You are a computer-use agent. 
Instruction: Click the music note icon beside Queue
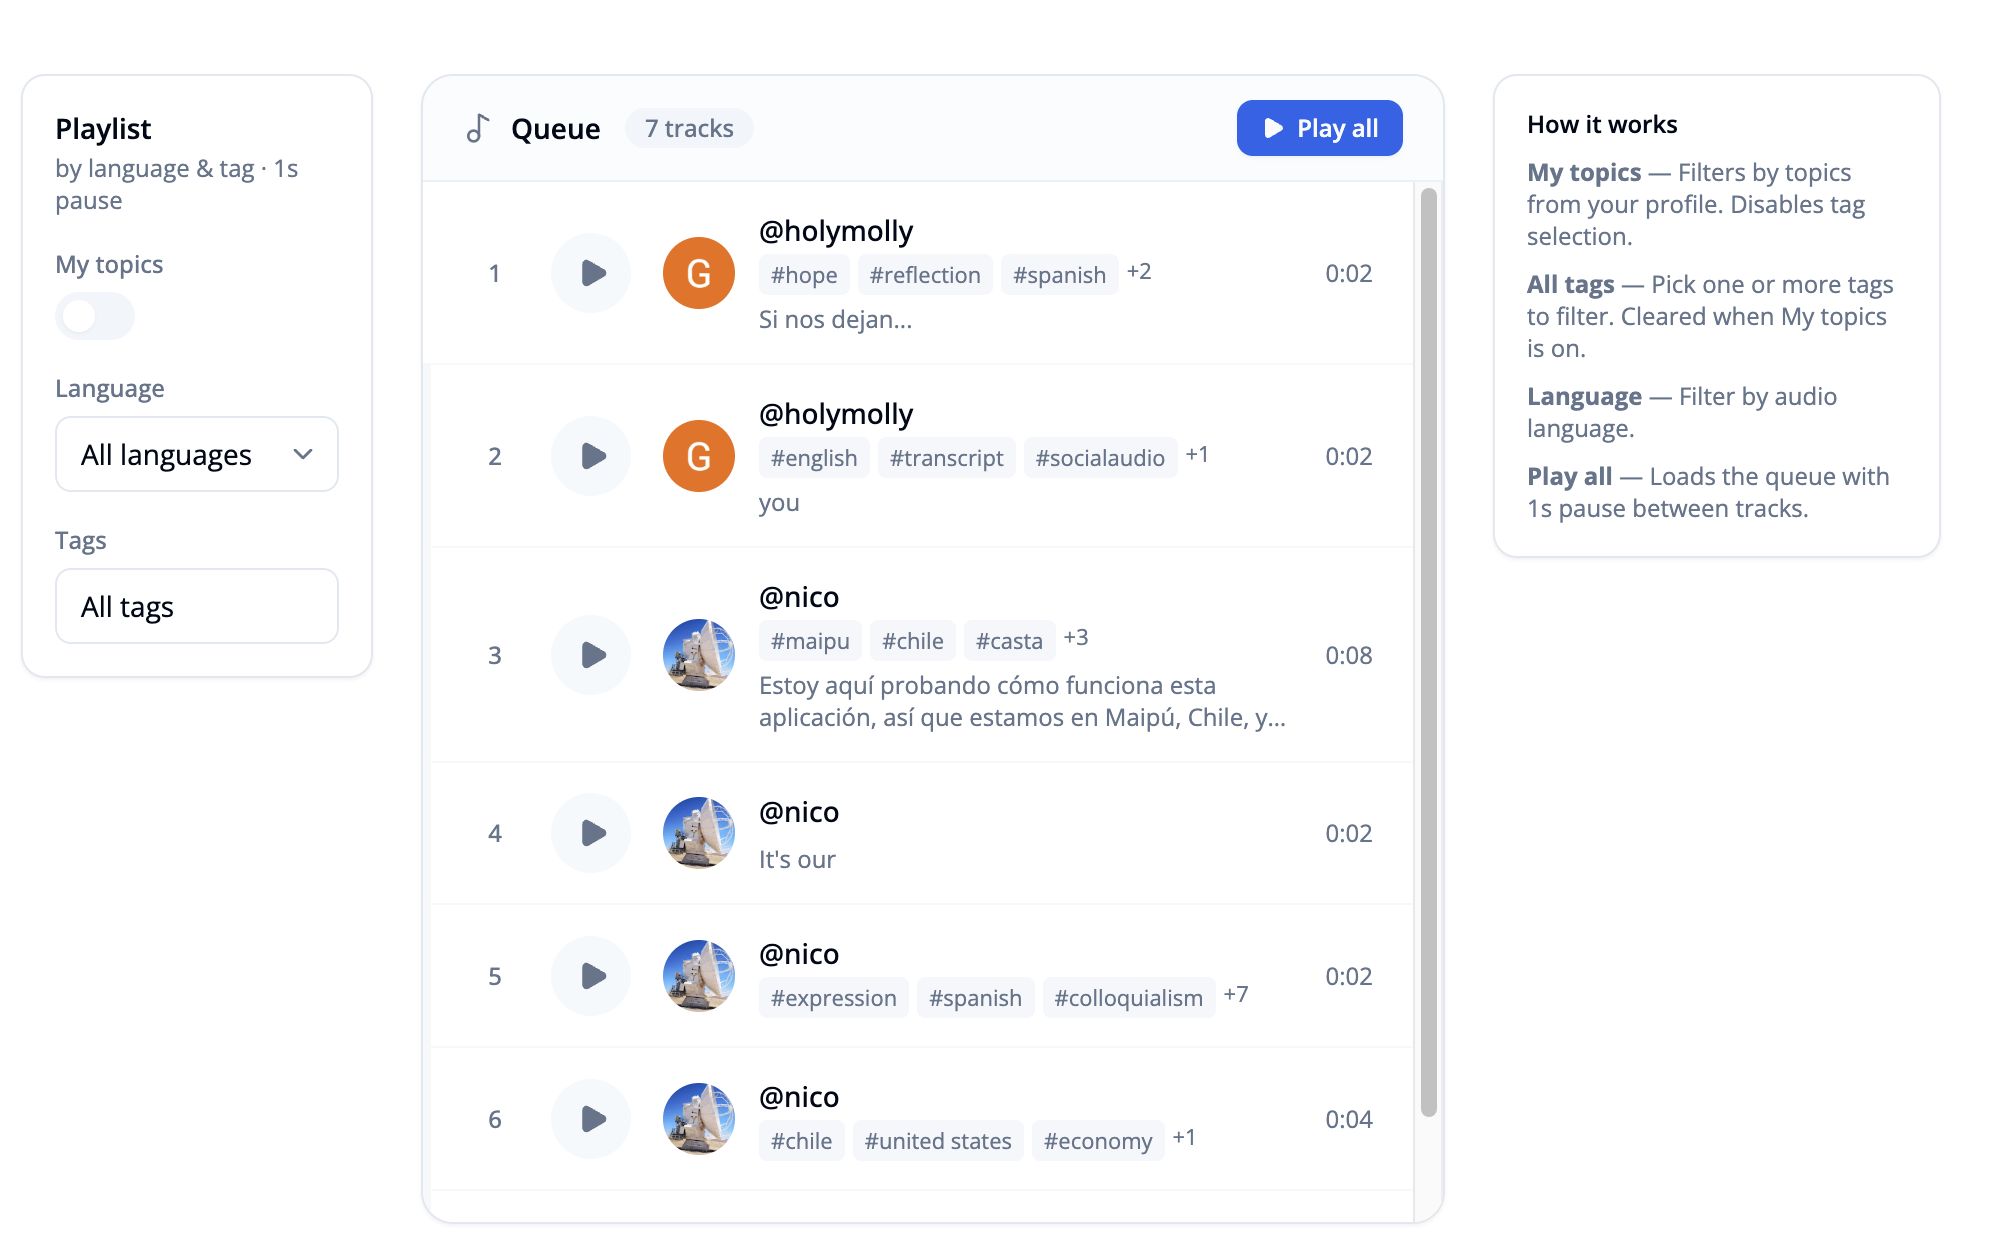point(479,127)
